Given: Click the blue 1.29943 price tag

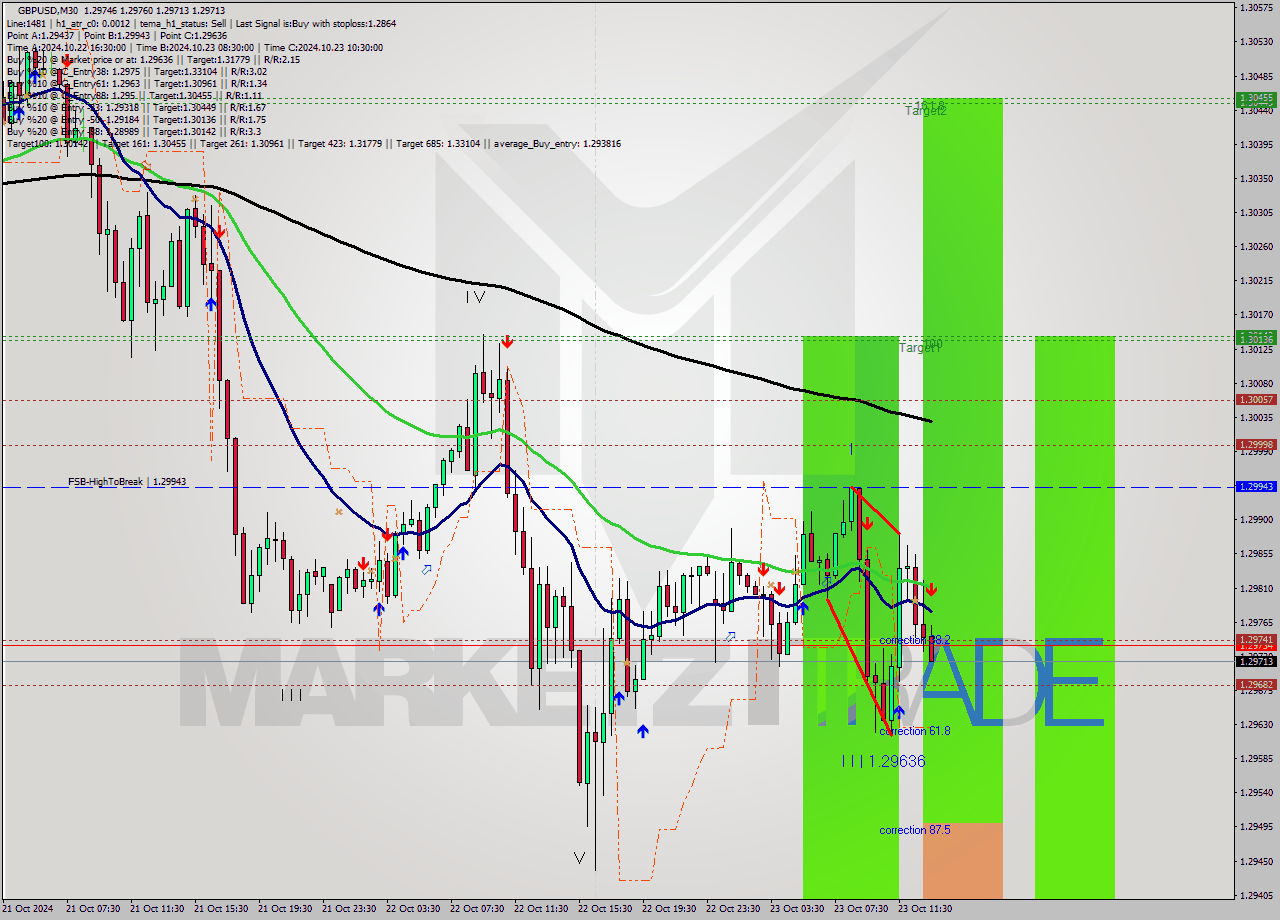Looking at the screenshot, I should [x=1255, y=487].
